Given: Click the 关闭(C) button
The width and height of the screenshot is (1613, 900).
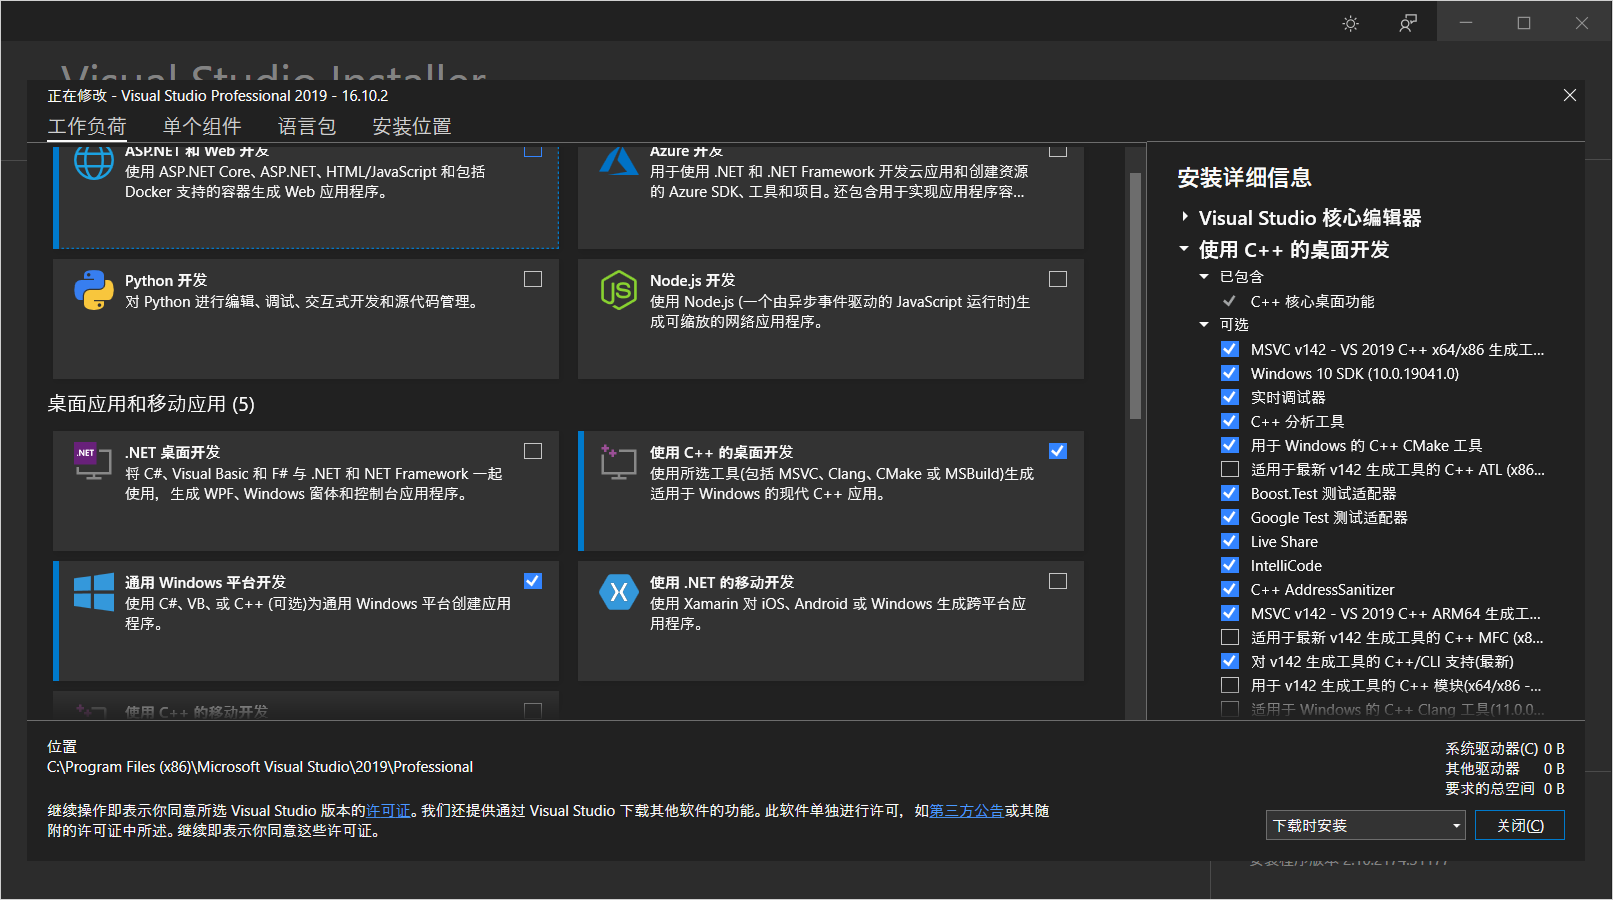Looking at the screenshot, I should pos(1520,824).
